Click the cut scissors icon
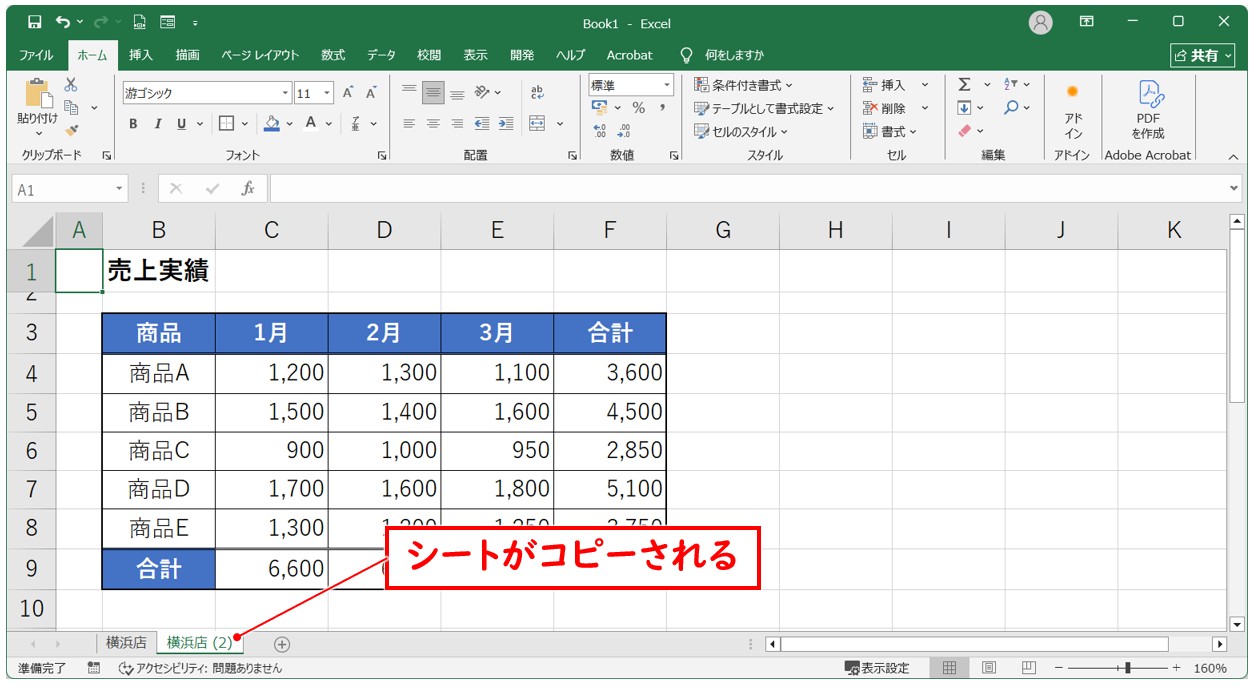 click(x=71, y=86)
